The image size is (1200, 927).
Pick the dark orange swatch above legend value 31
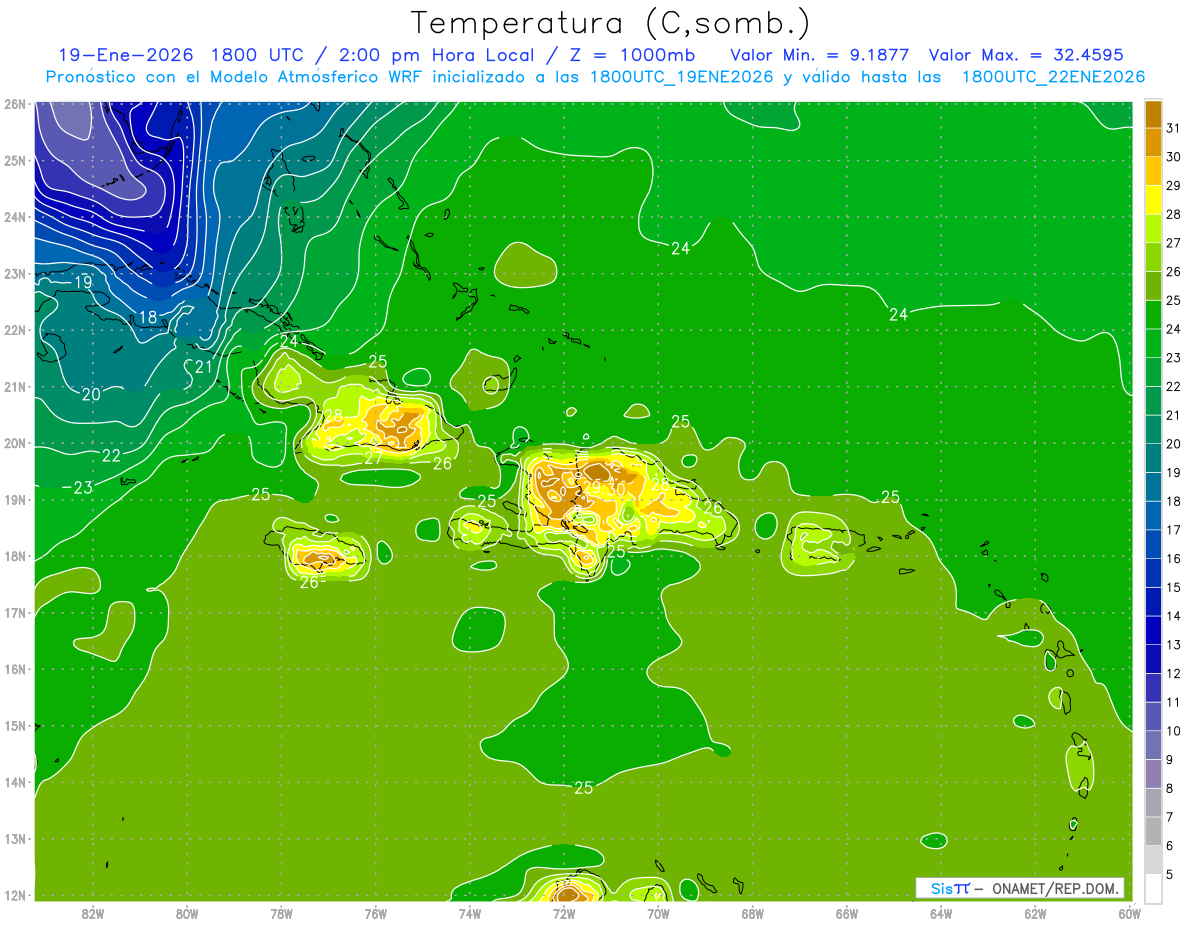(1153, 114)
